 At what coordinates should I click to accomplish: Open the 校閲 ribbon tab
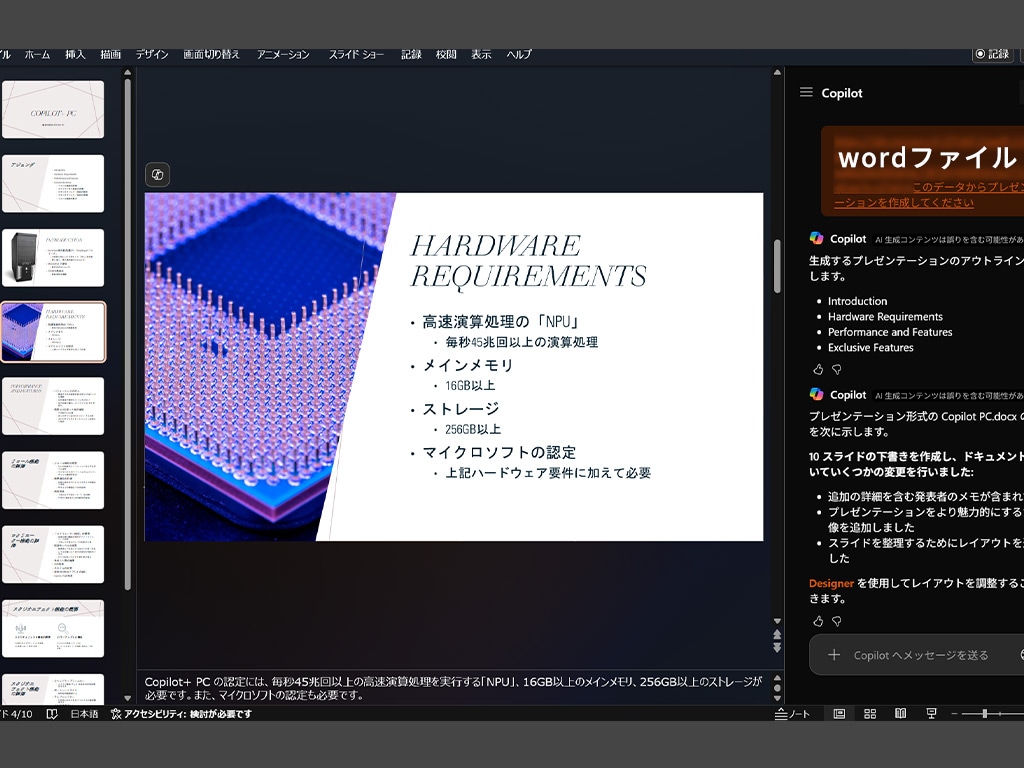(x=446, y=54)
